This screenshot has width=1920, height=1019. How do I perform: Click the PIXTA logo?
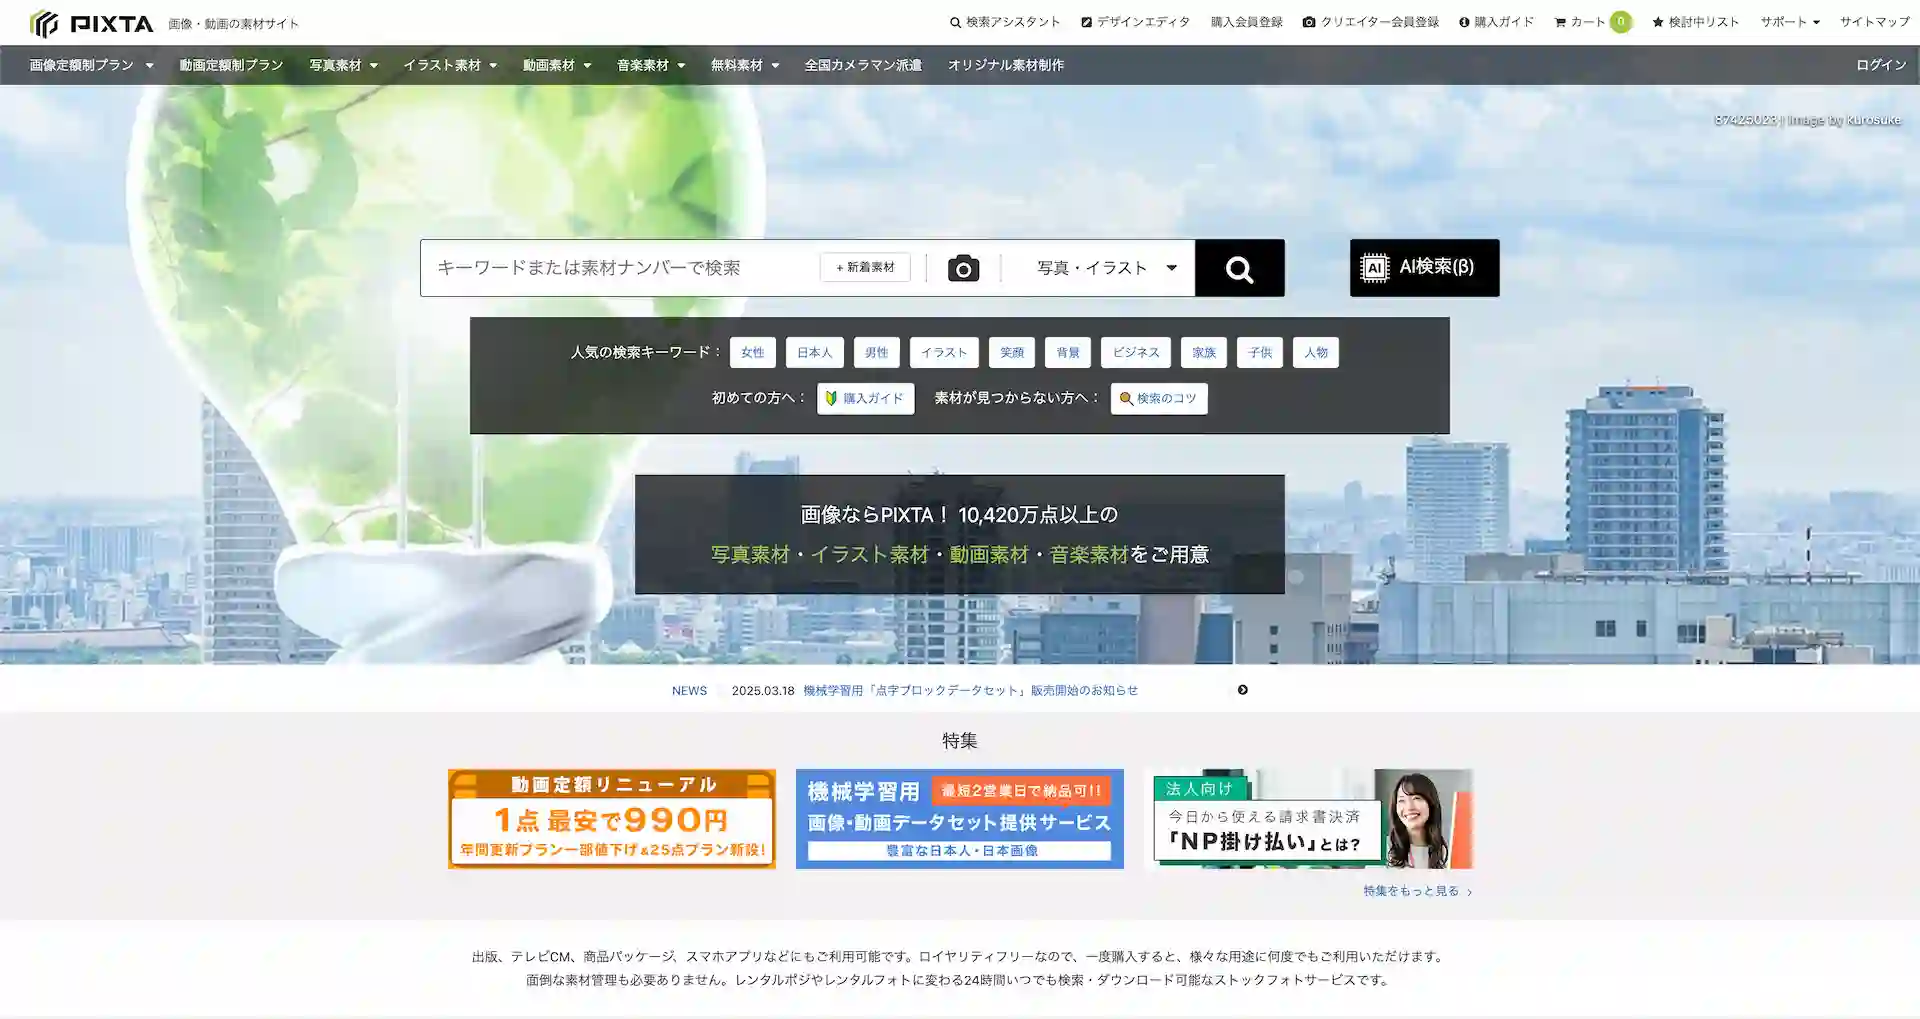tap(92, 23)
